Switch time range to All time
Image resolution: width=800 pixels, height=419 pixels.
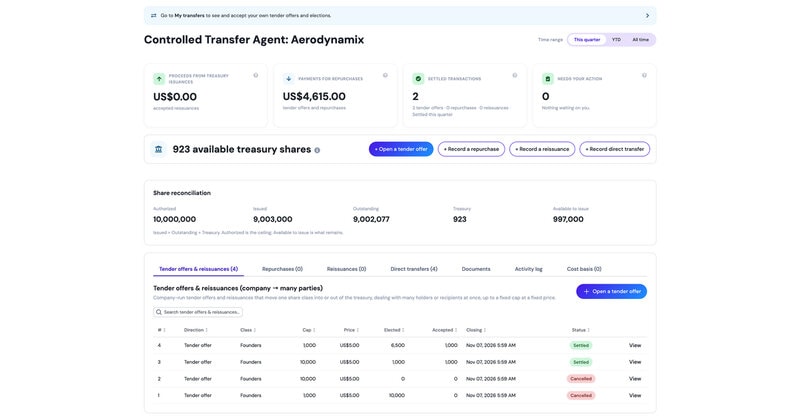(640, 40)
